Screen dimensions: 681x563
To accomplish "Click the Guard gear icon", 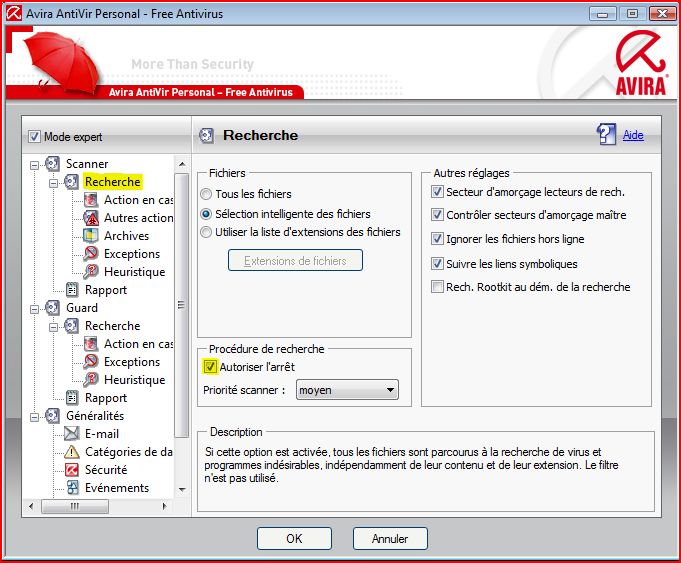I will pyautogui.click(x=52, y=308).
